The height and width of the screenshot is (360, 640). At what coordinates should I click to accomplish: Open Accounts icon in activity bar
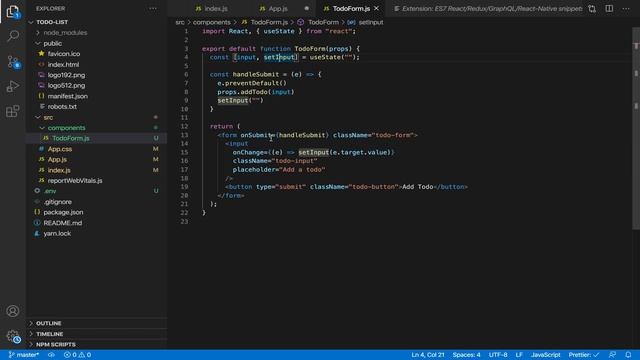tap(13, 311)
